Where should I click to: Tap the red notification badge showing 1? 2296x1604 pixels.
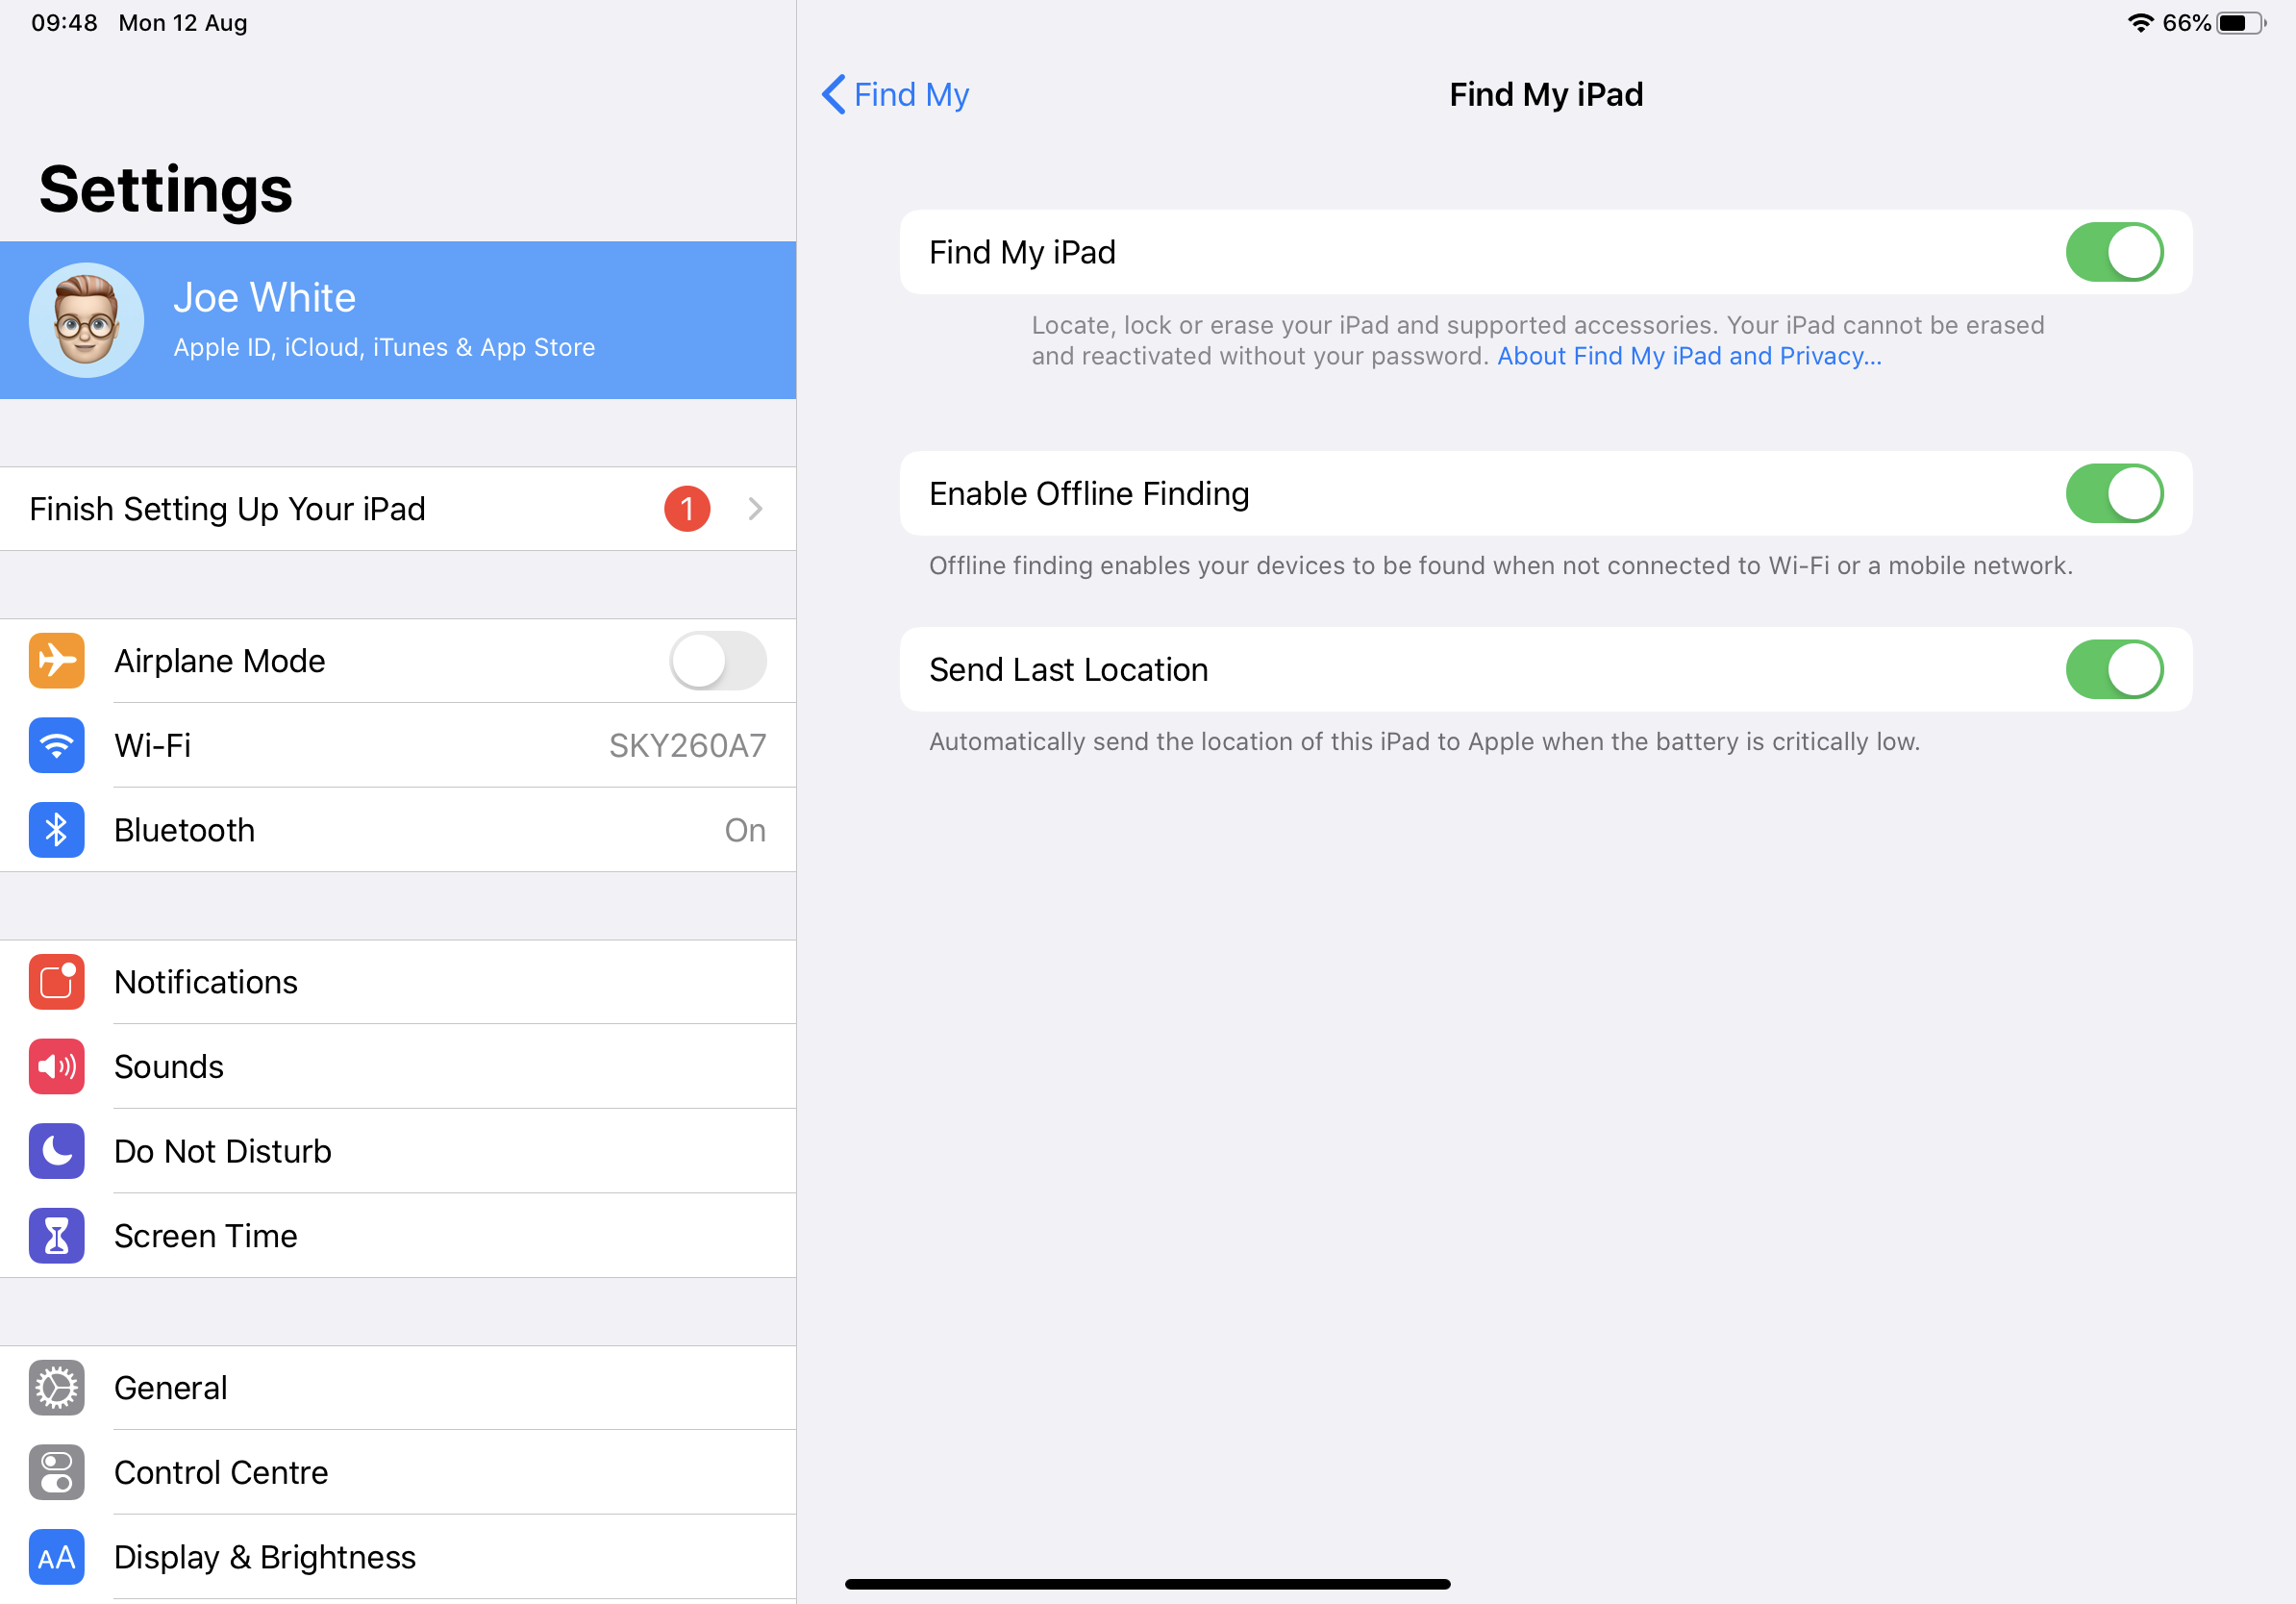687,509
